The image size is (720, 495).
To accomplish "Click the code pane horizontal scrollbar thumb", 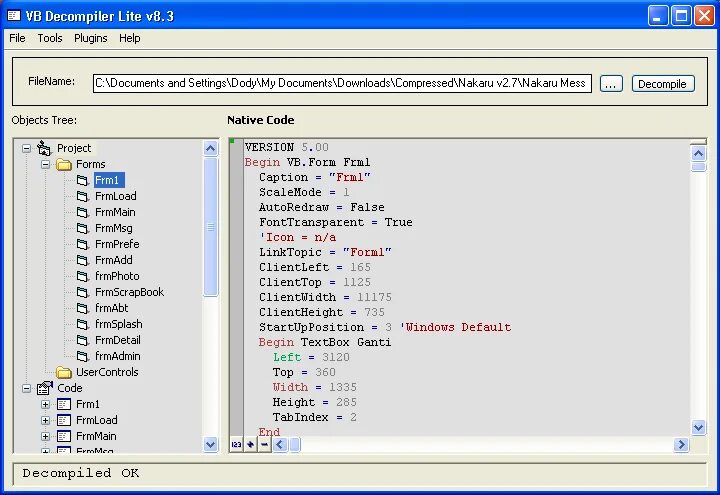I will (x=295, y=444).
